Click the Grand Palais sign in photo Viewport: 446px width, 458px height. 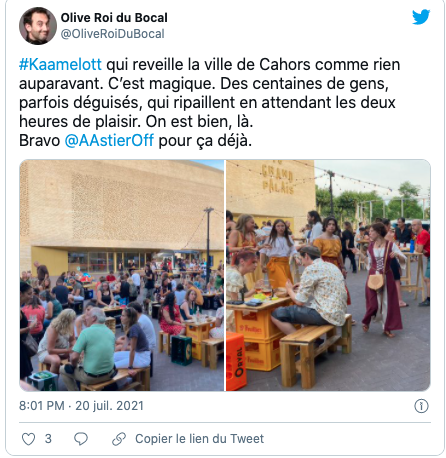point(277,179)
